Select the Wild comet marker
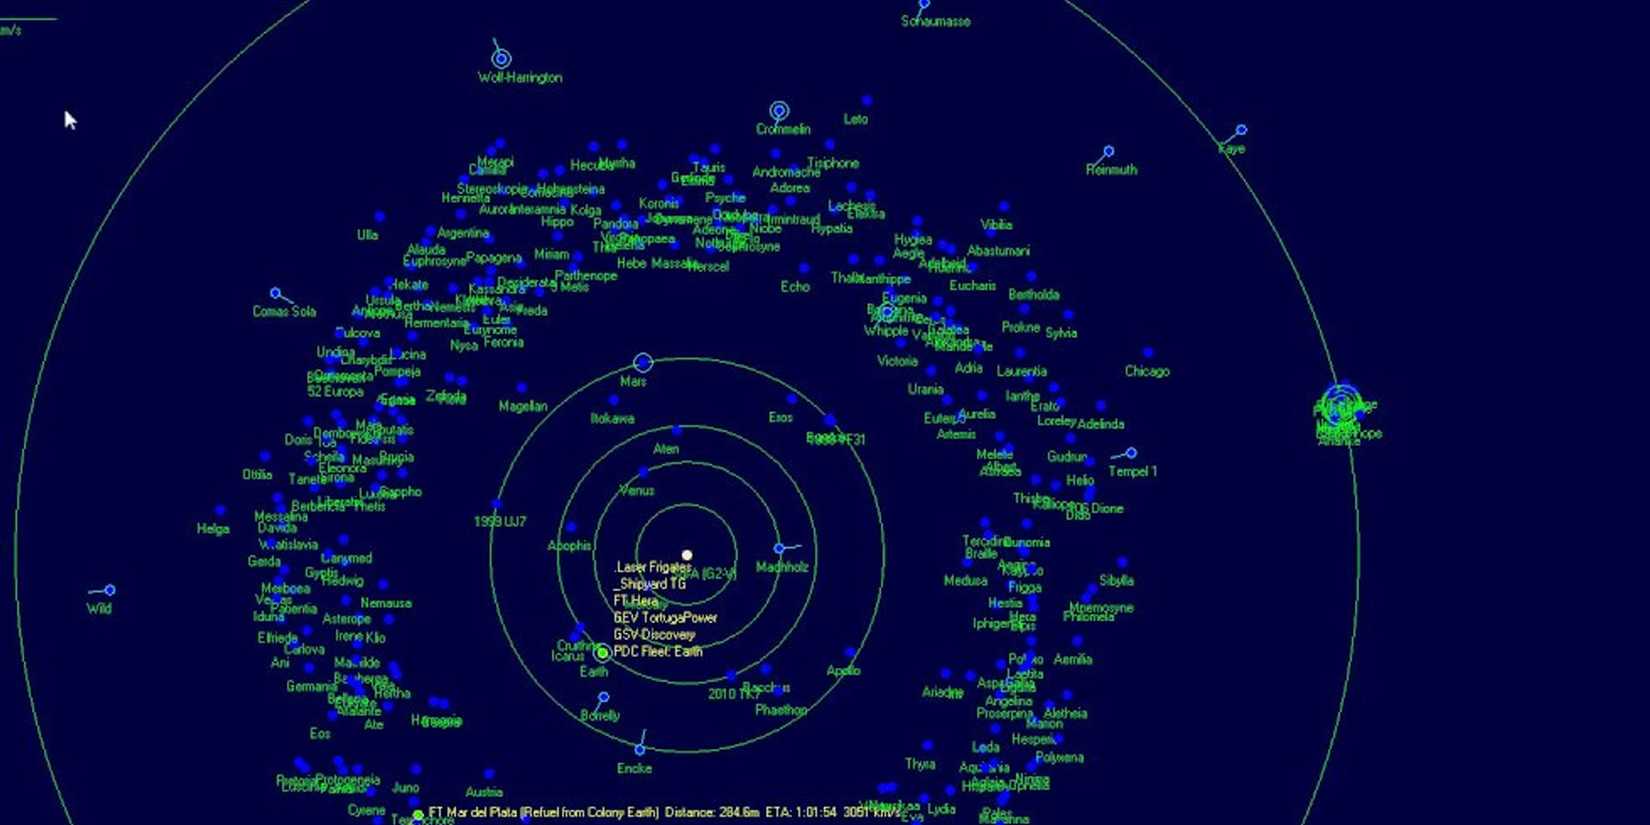Screen dimensions: 1650x825 (110, 591)
